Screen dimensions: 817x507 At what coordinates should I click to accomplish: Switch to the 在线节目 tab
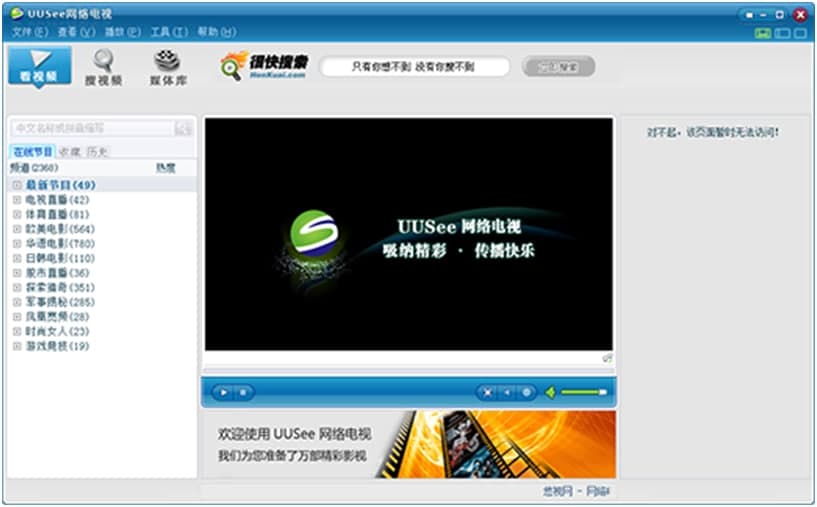33,152
